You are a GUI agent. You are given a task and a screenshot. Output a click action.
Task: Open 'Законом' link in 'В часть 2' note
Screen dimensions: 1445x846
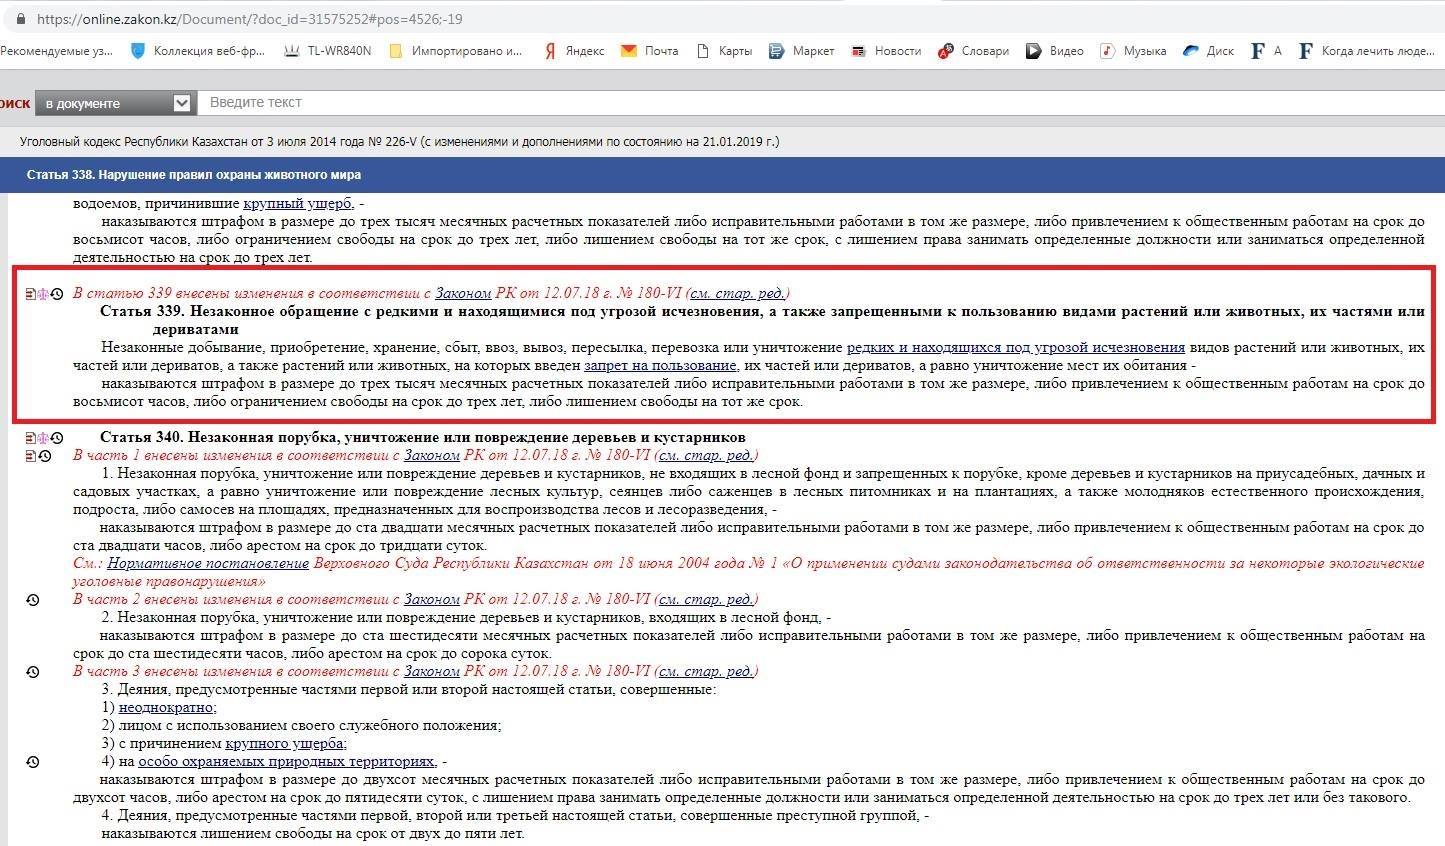point(432,600)
